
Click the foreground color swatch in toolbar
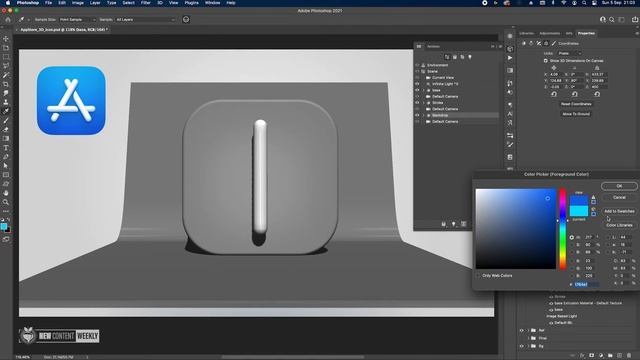point(4,227)
